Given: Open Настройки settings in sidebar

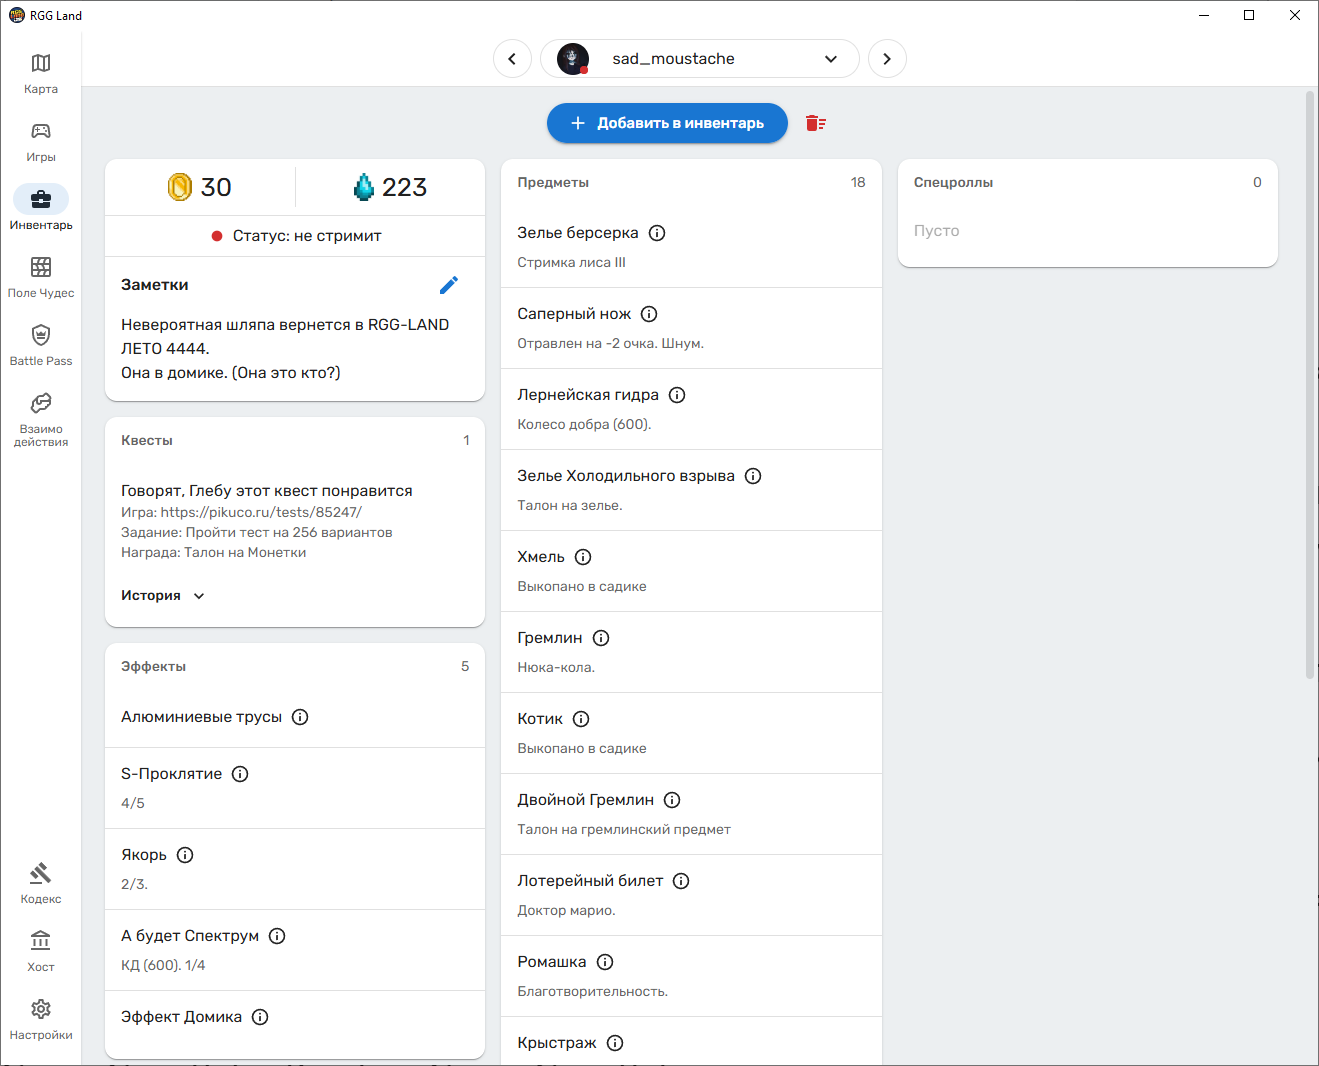Looking at the screenshot, I should click(x=41, y=1020).
